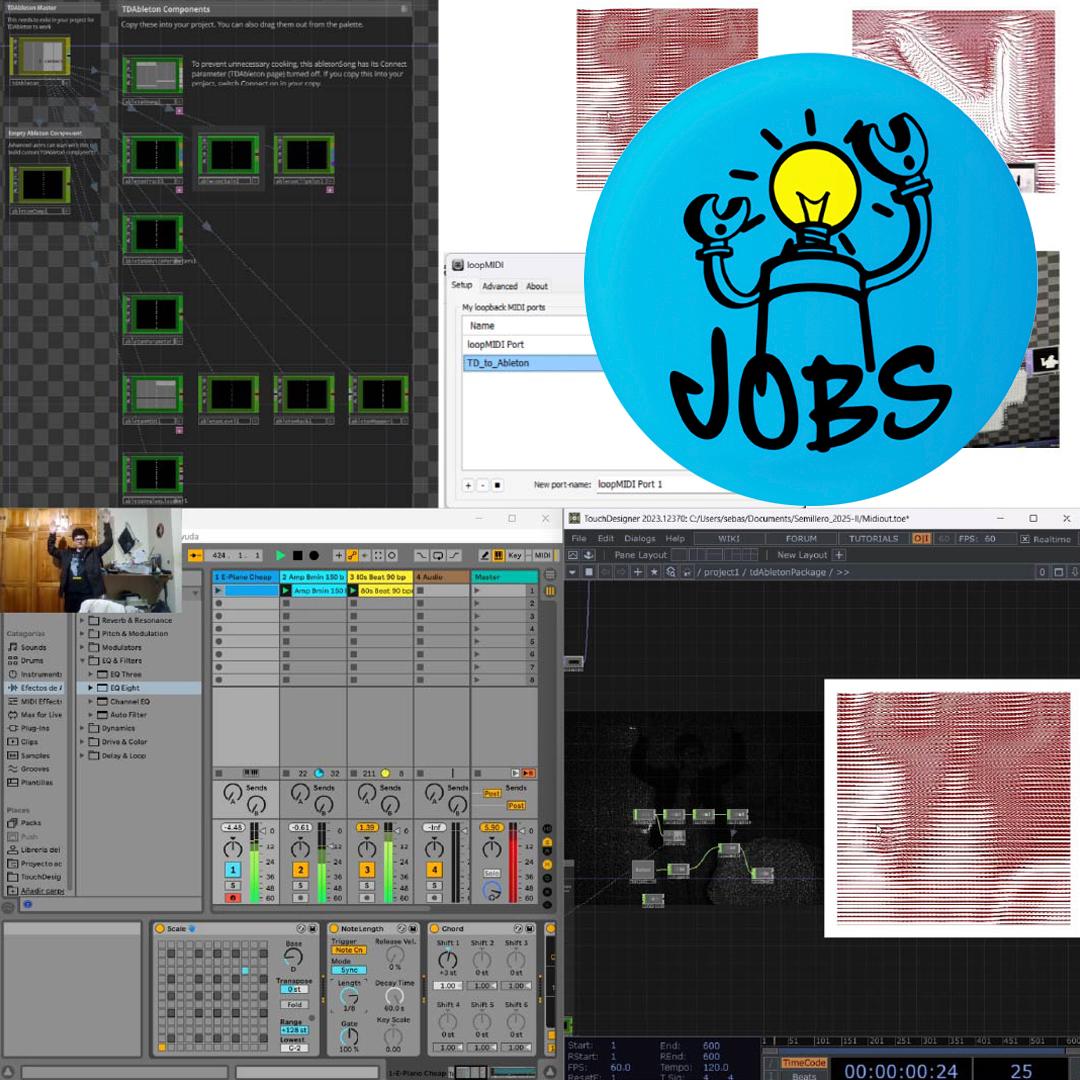Add a New Layout with plus button

pyautogui.click(x=839, y=555)
